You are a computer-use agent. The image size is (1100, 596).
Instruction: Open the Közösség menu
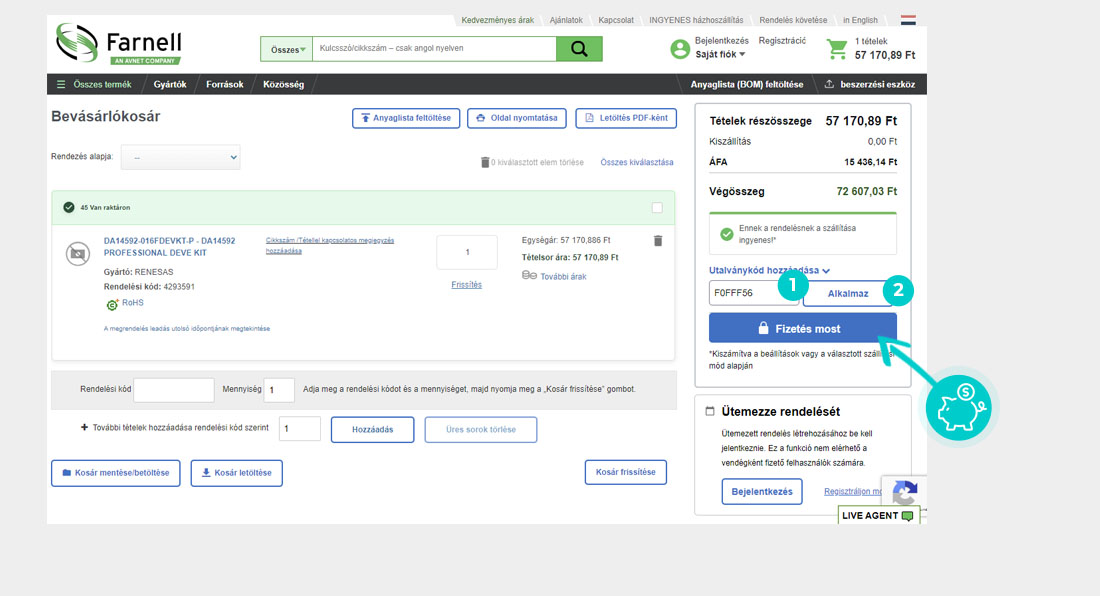click(x=283, y=84)
